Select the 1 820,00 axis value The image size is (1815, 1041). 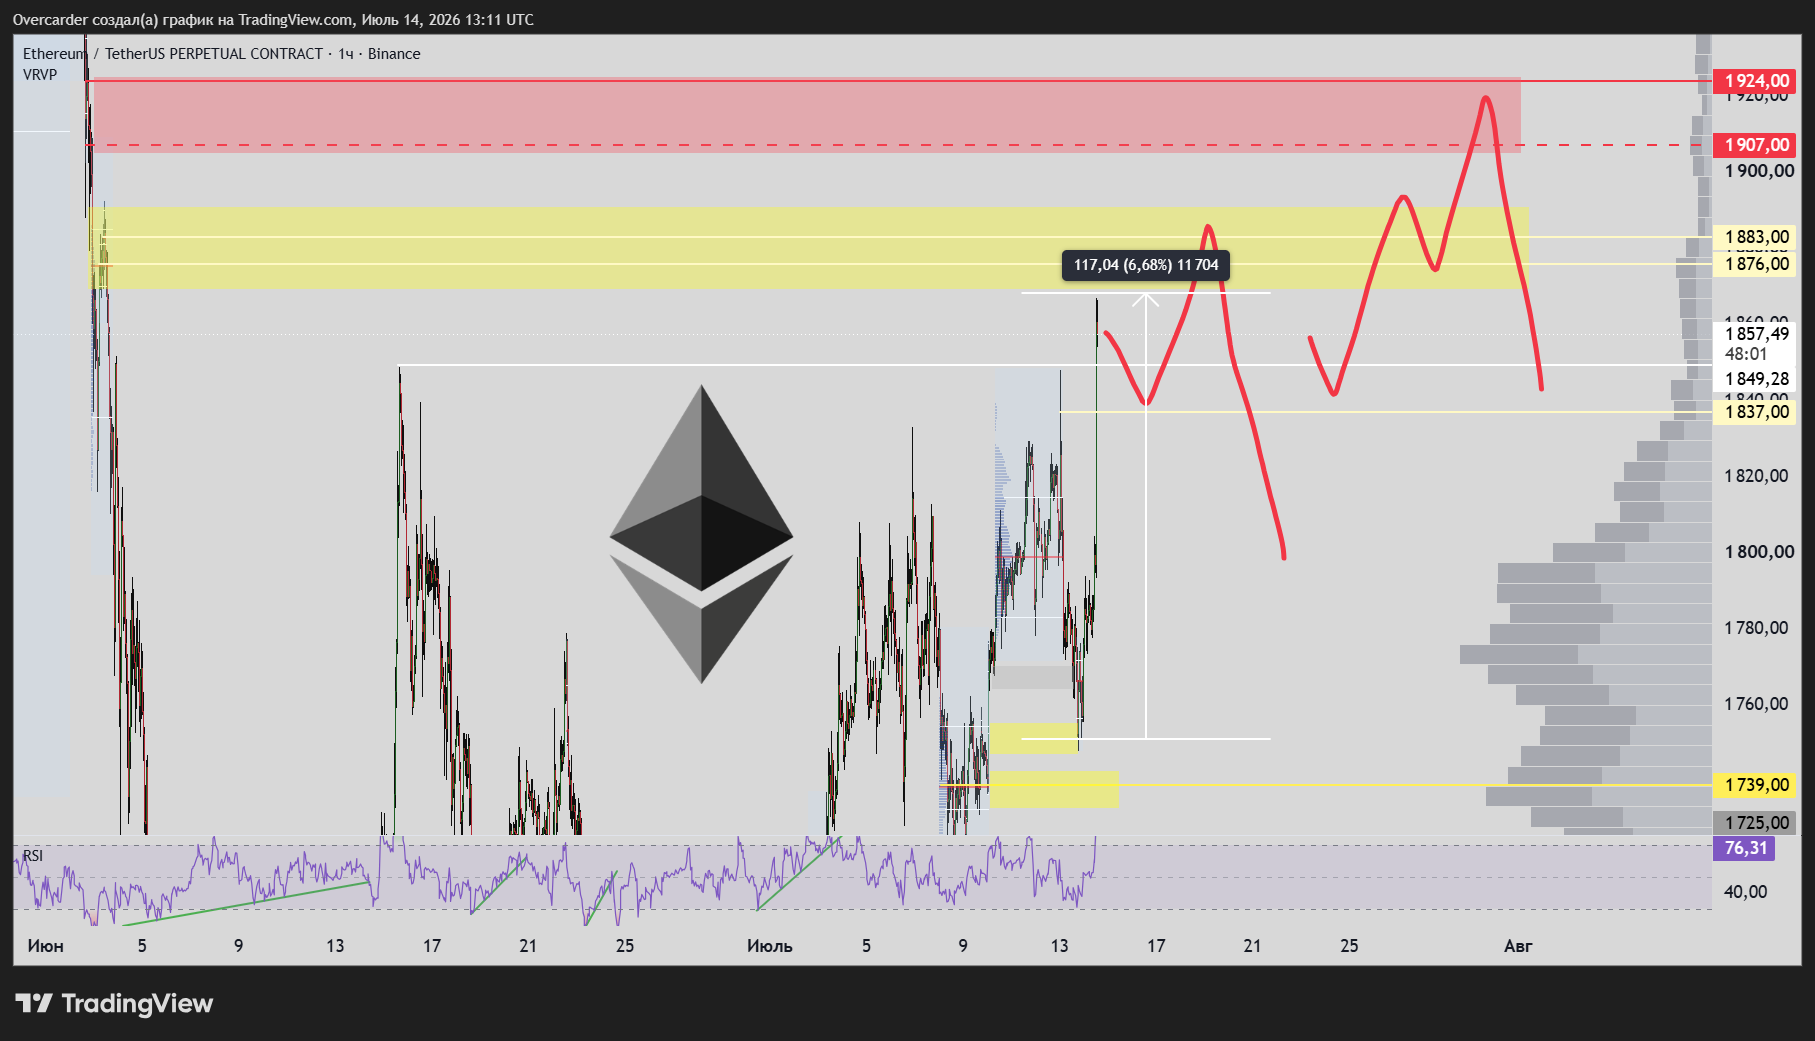click(x=1756, y=476)
